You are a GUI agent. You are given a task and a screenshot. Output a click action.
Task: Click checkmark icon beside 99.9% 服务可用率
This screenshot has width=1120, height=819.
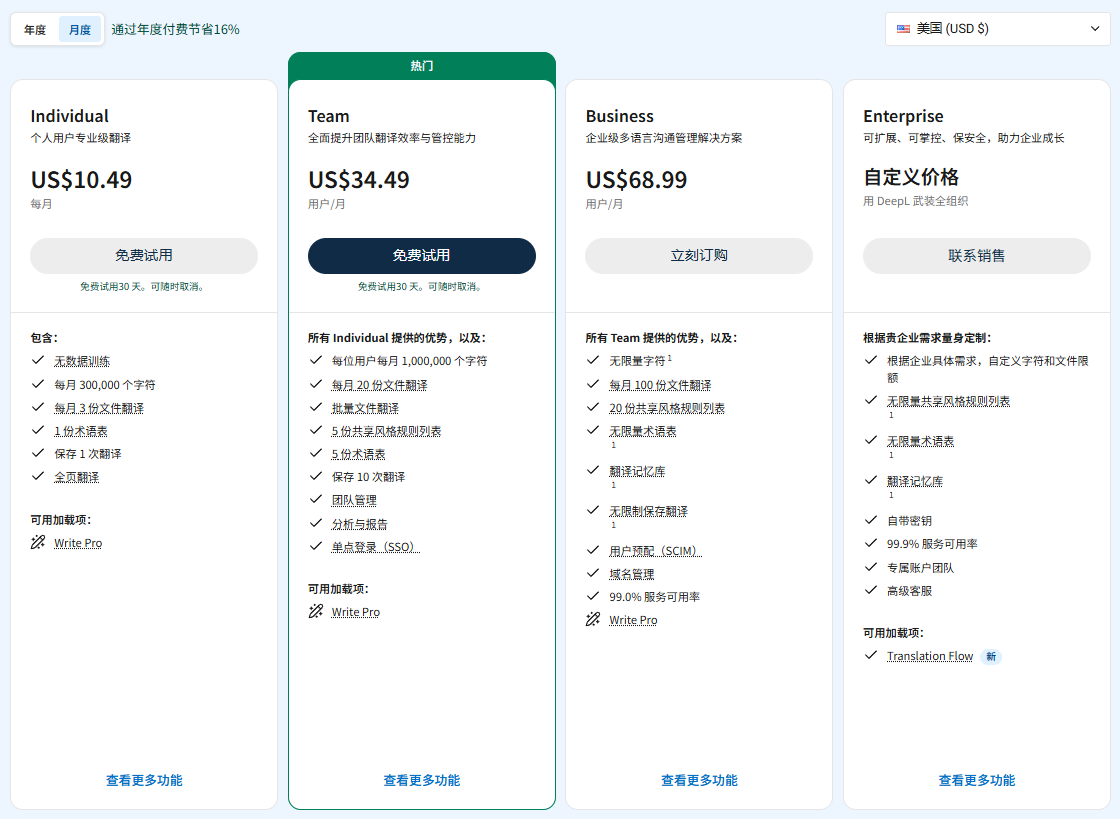tap(871, 543)
